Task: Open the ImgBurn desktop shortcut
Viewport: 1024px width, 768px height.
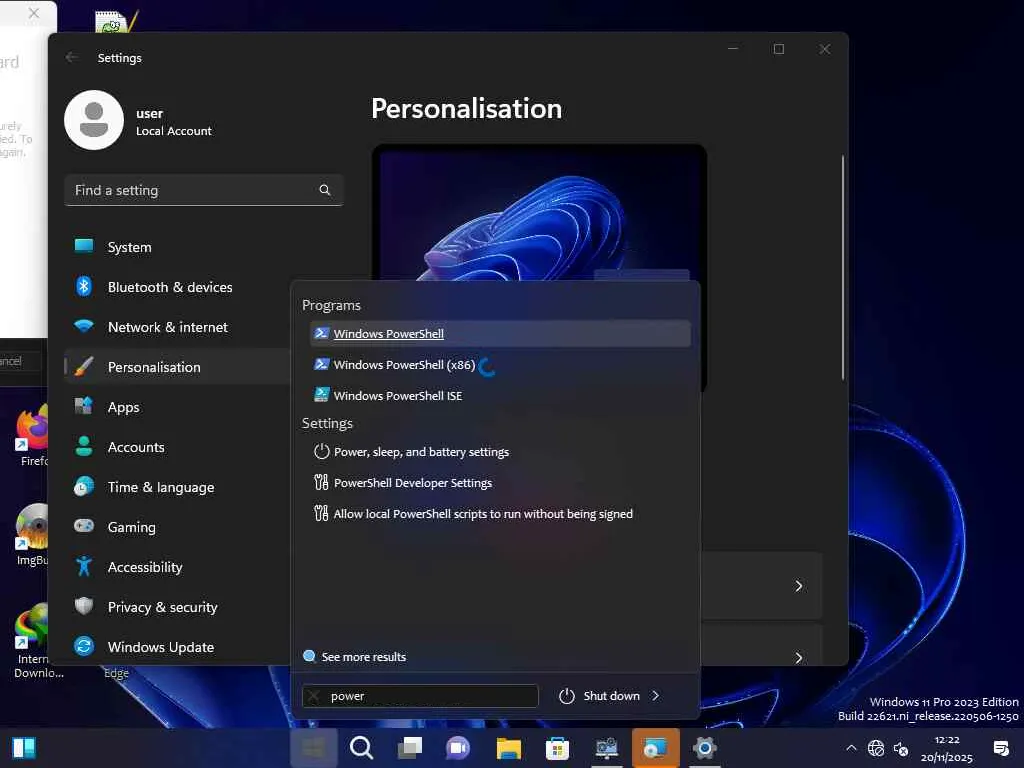Action: [x=33, y=535]
